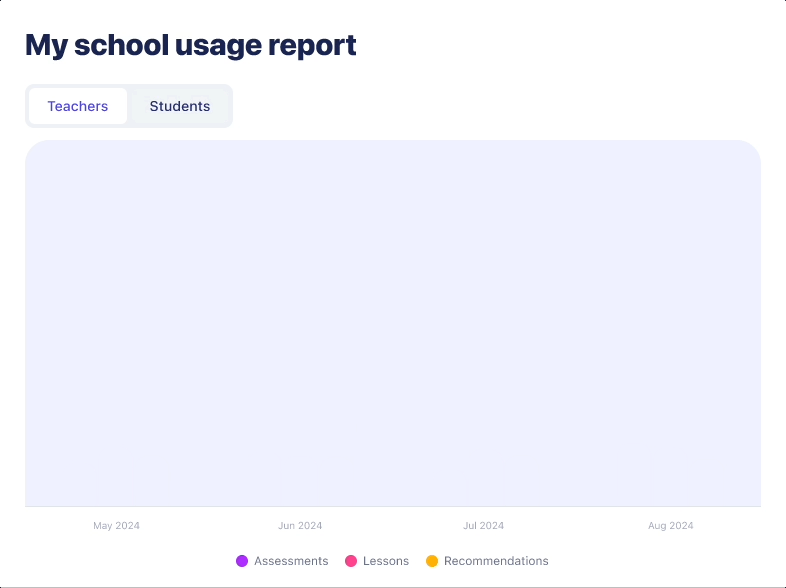This screenshot has height=588, width=786.
Task: Select the Jul 2024 axis label
Action: coord(484,526)
